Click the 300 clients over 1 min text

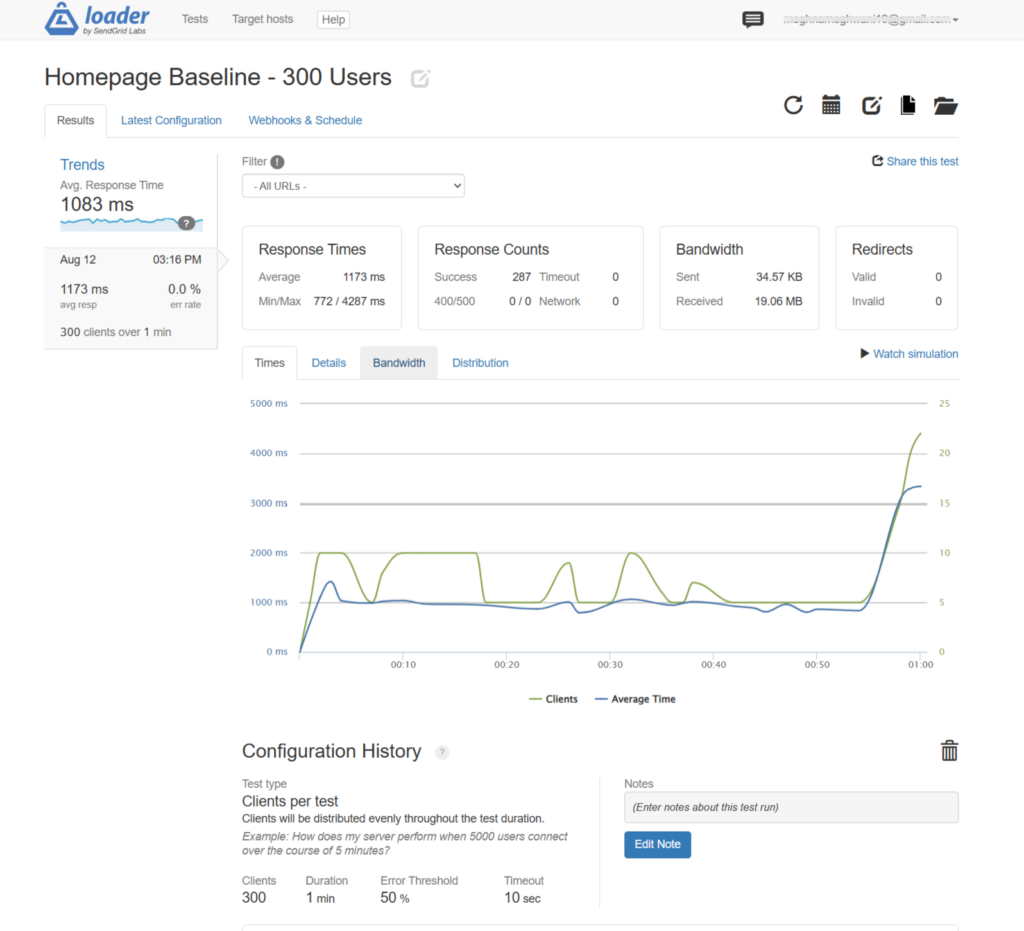116,332
